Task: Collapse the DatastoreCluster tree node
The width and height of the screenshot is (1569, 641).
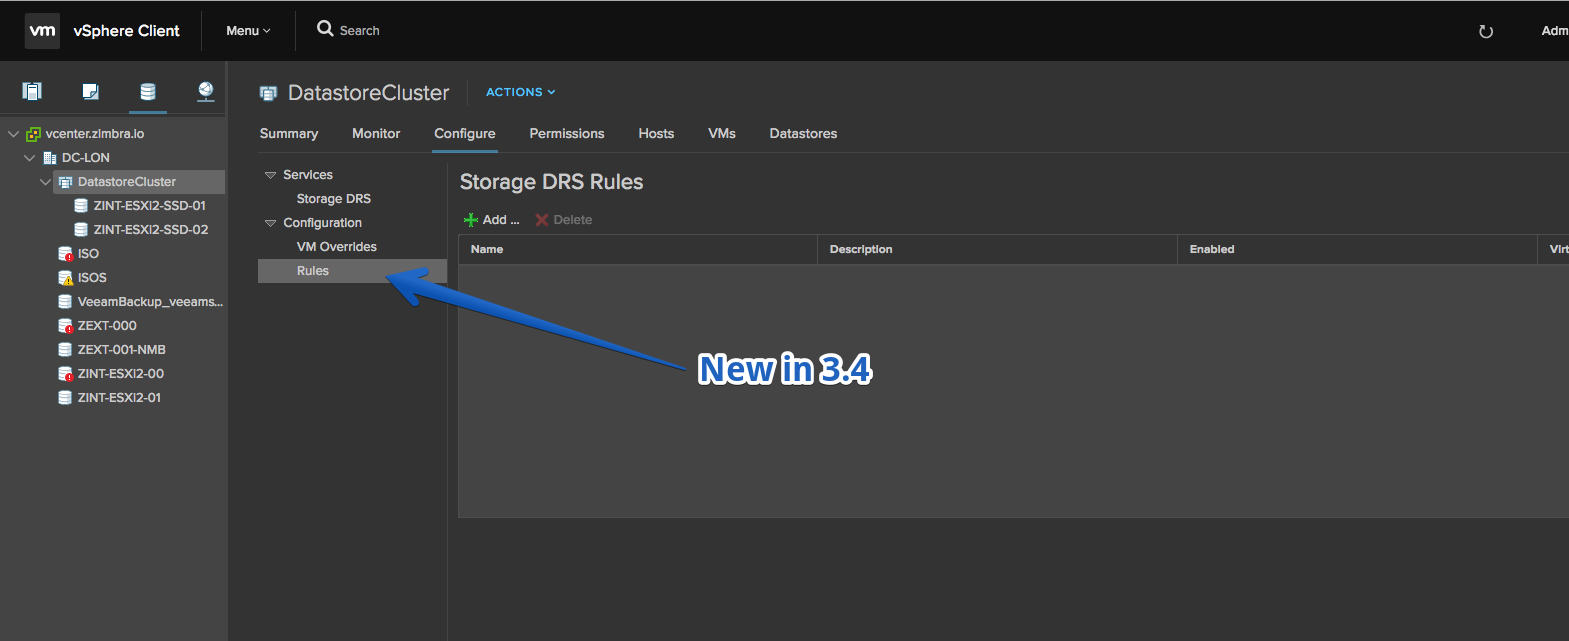Action: pos(45,182)
